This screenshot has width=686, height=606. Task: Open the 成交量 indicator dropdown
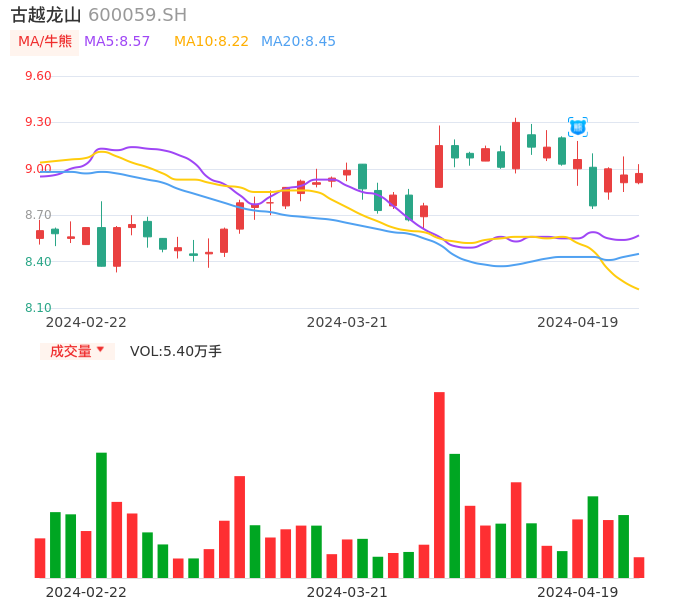coord(77,351)
